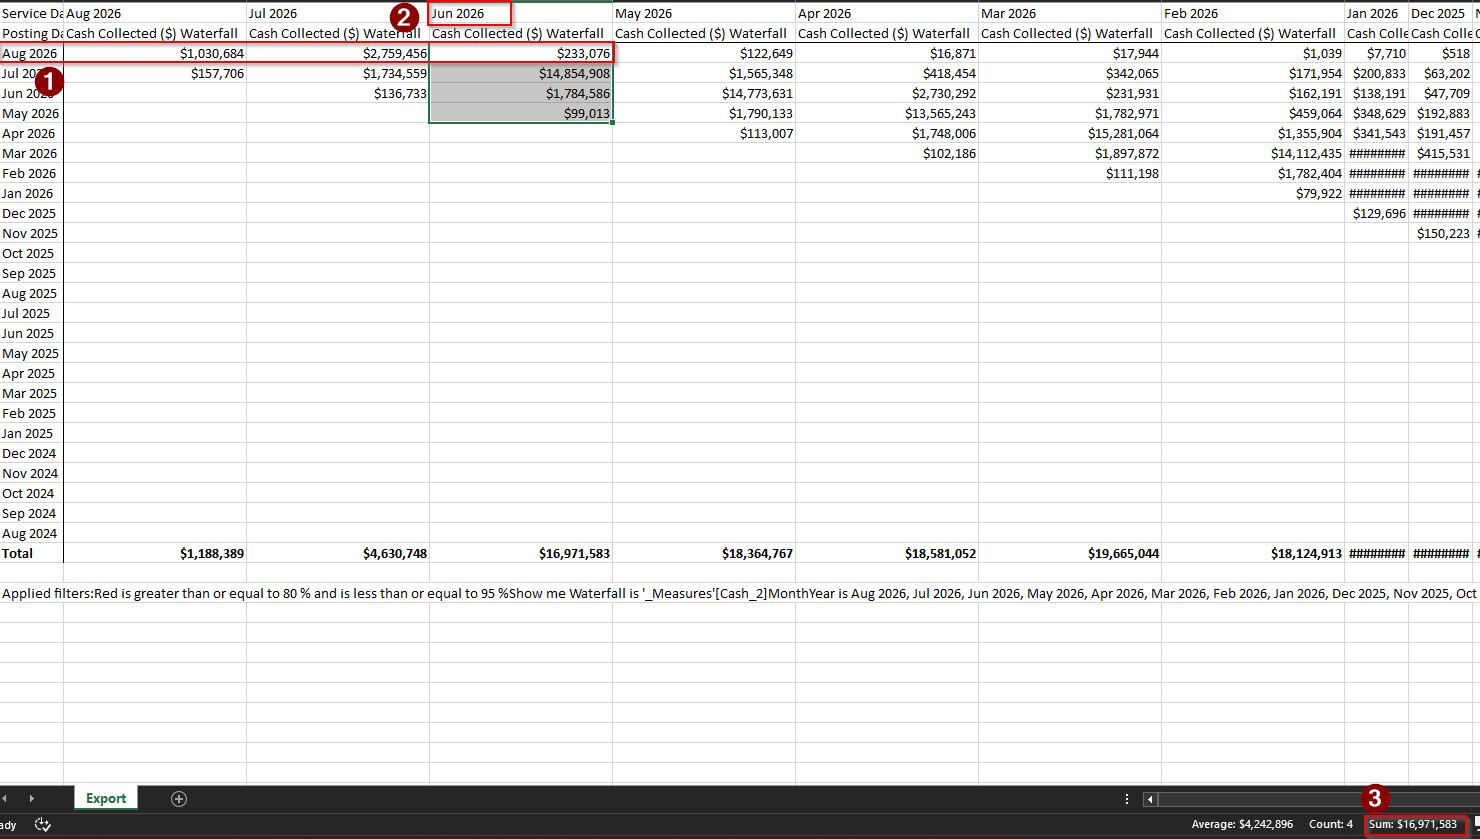Select the cell with $16,871

pos(887,53)
